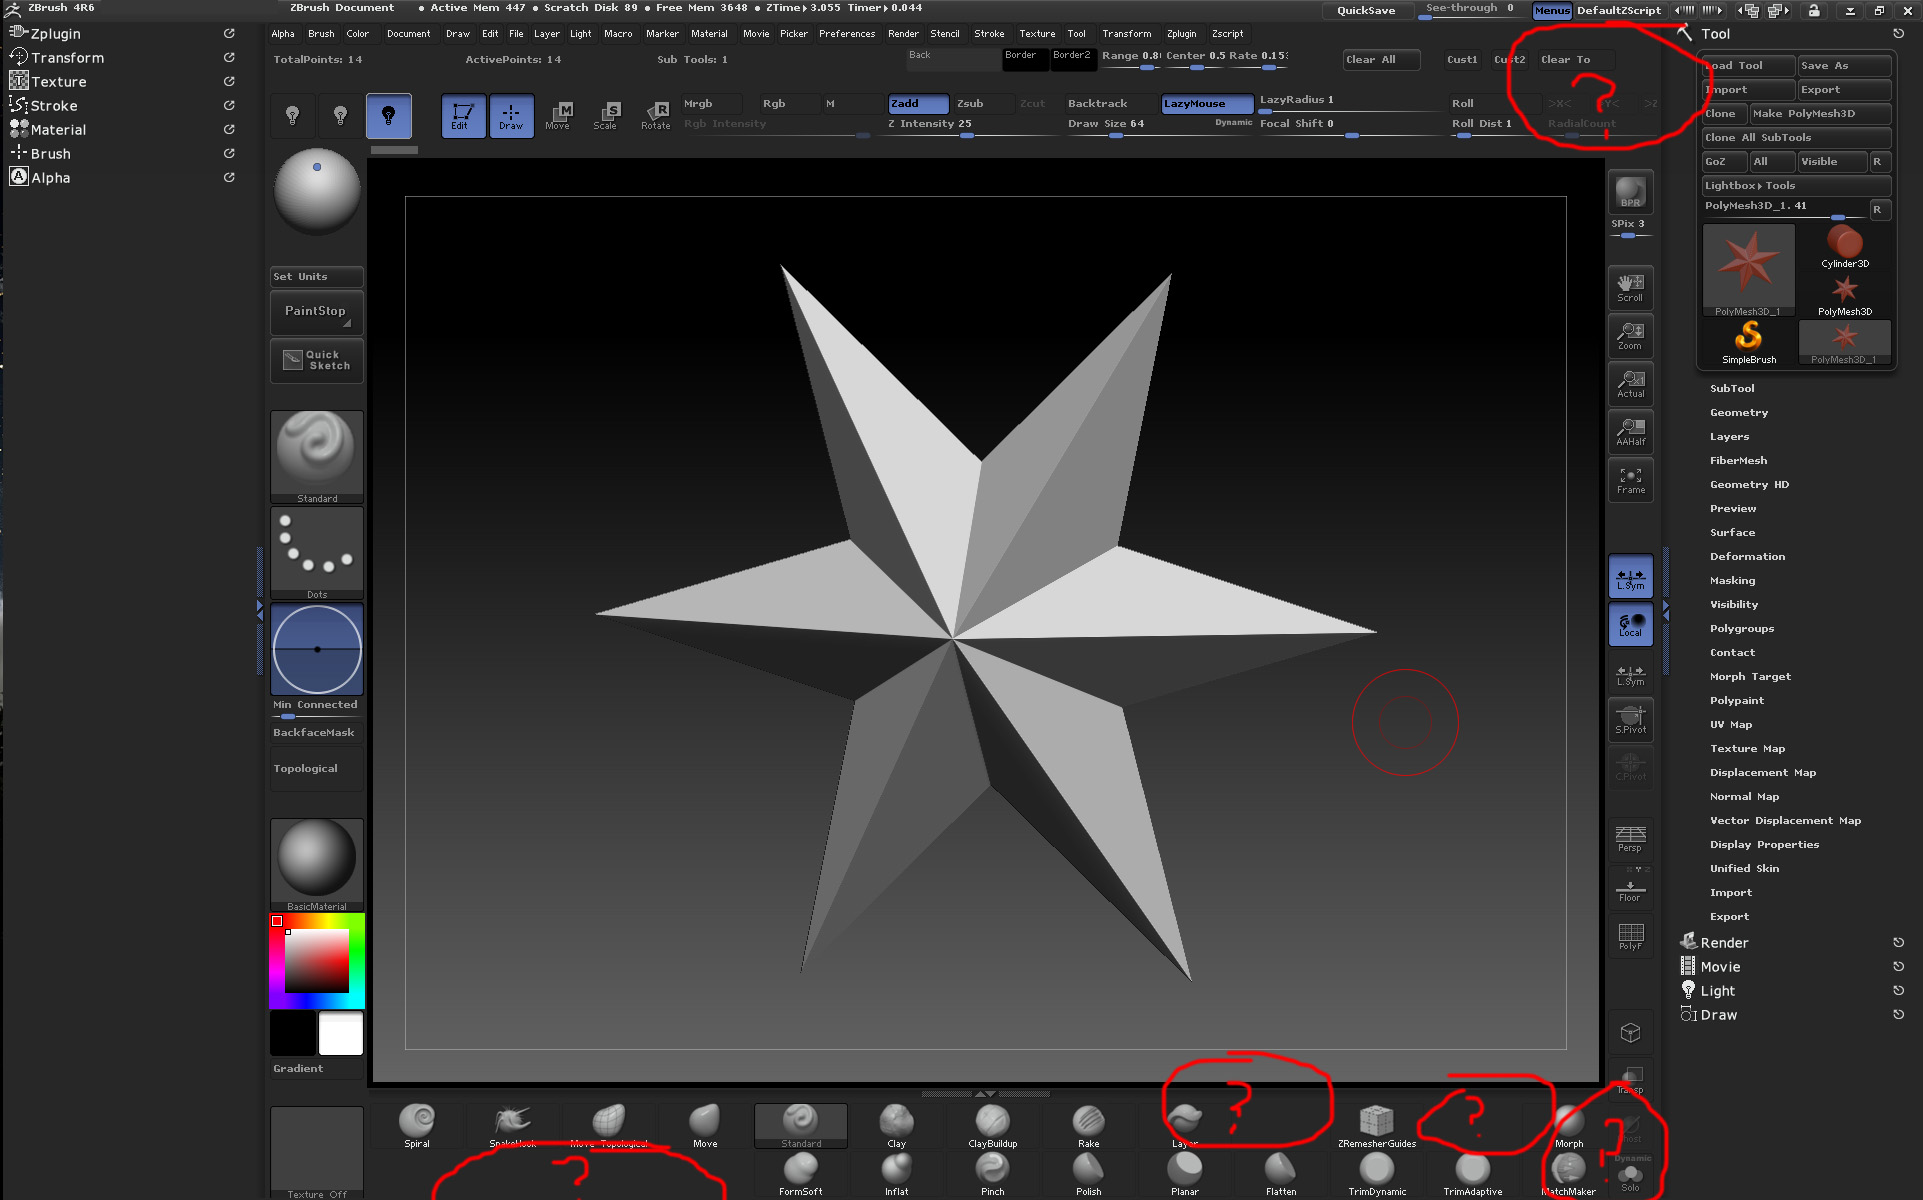
Task: Open the Document menu
Action: [x=408, y=34]
